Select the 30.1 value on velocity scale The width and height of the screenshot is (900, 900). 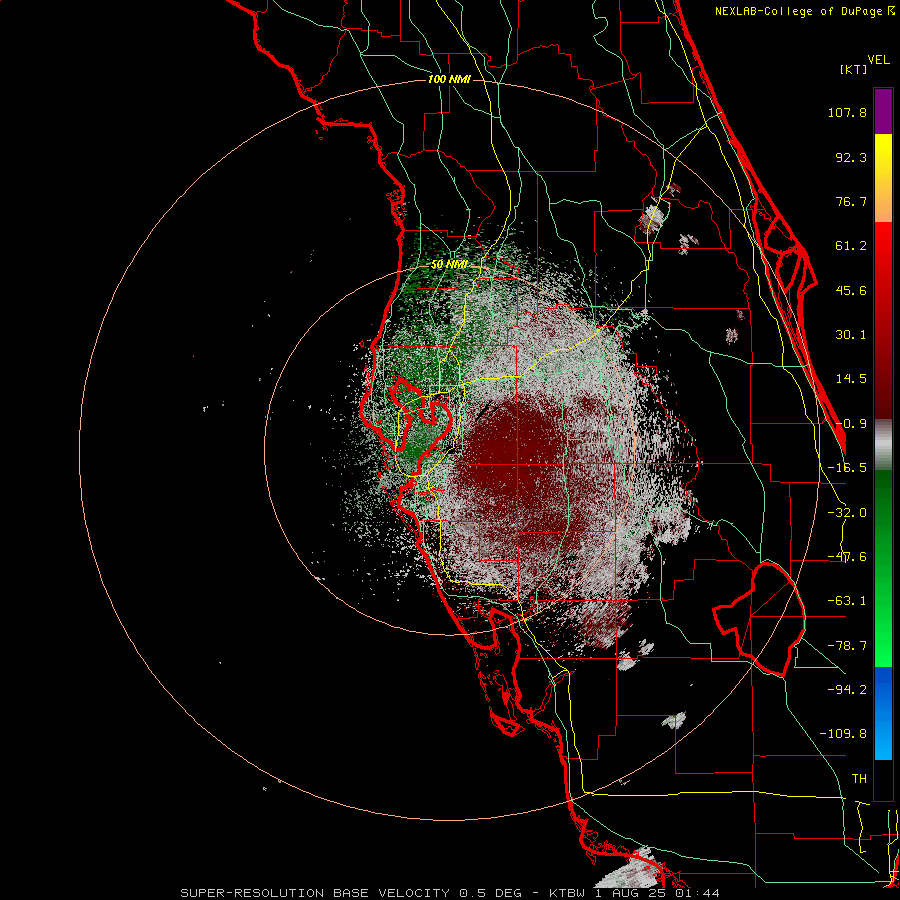(x=851, y=335)
